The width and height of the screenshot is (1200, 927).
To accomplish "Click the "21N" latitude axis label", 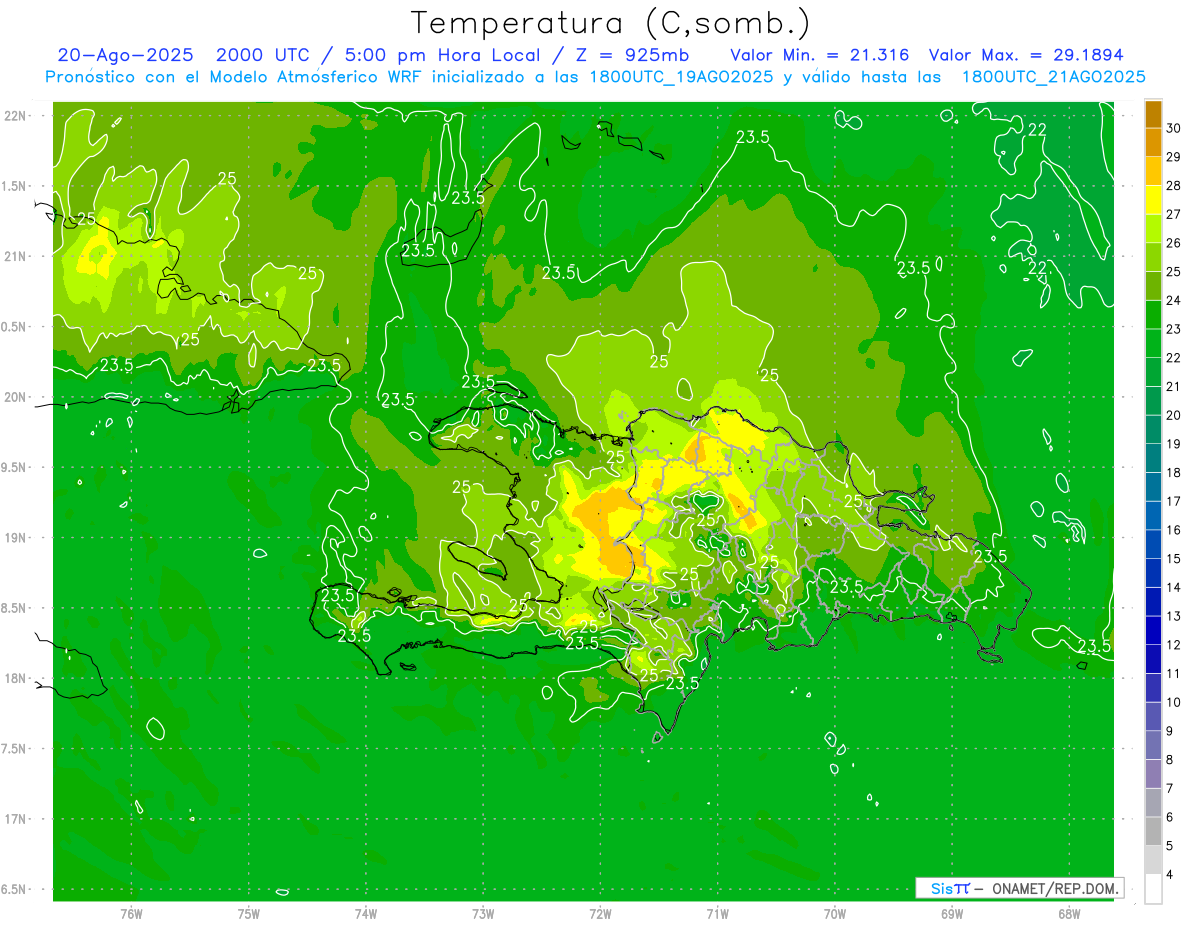I will [15, 256].
